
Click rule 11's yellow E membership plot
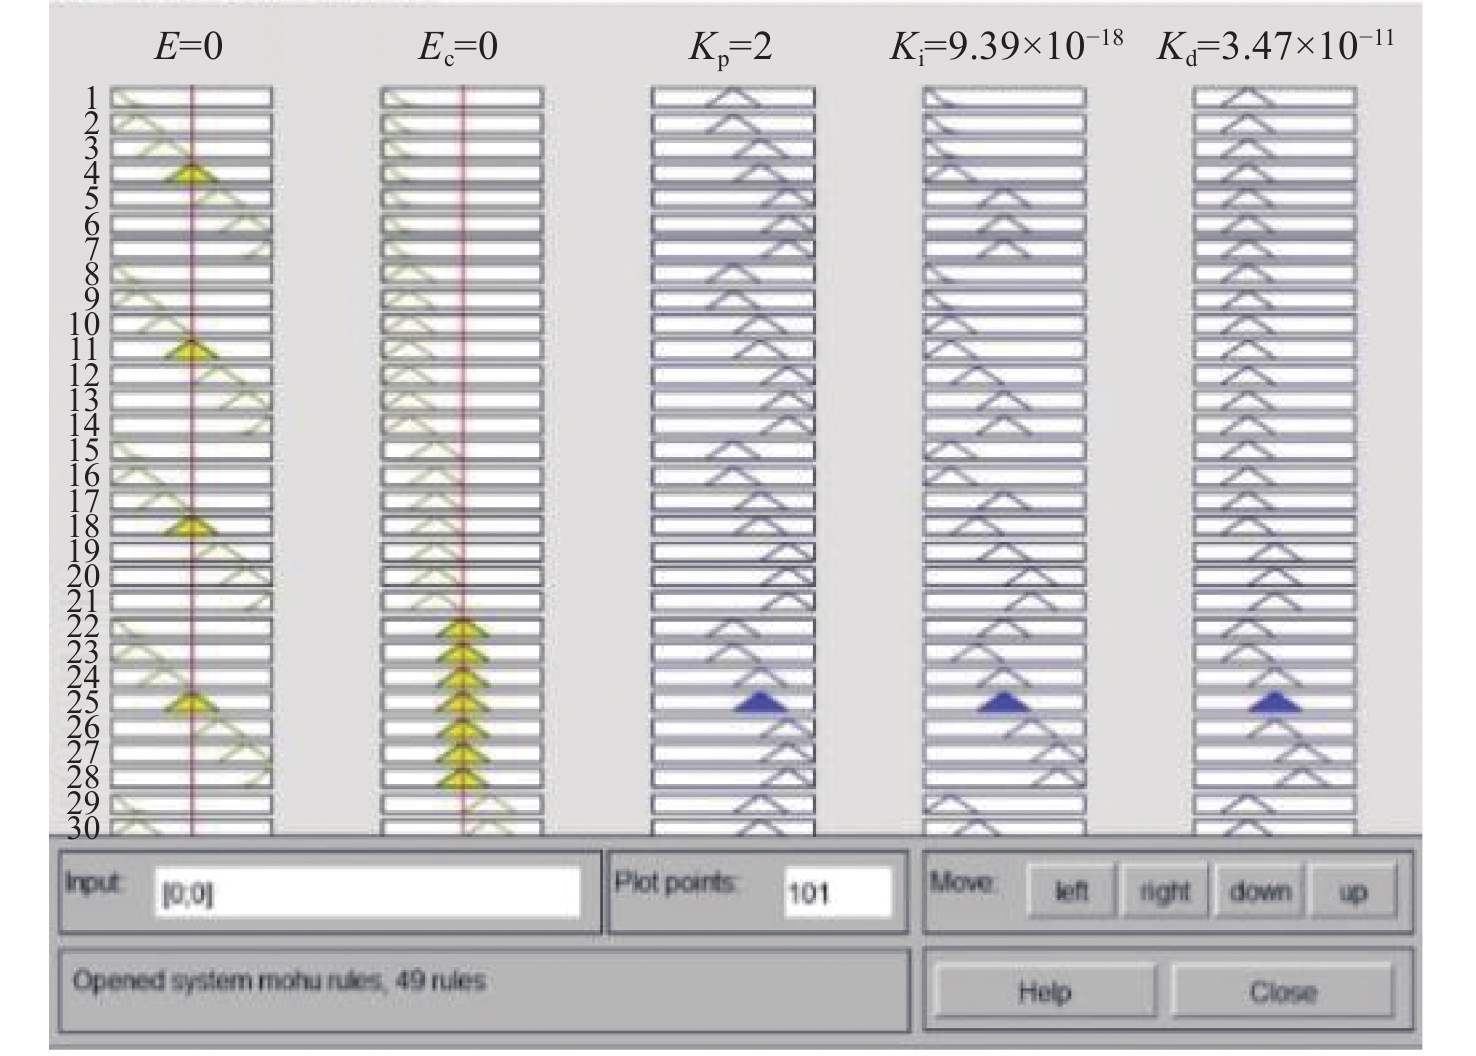pos(191,350)
